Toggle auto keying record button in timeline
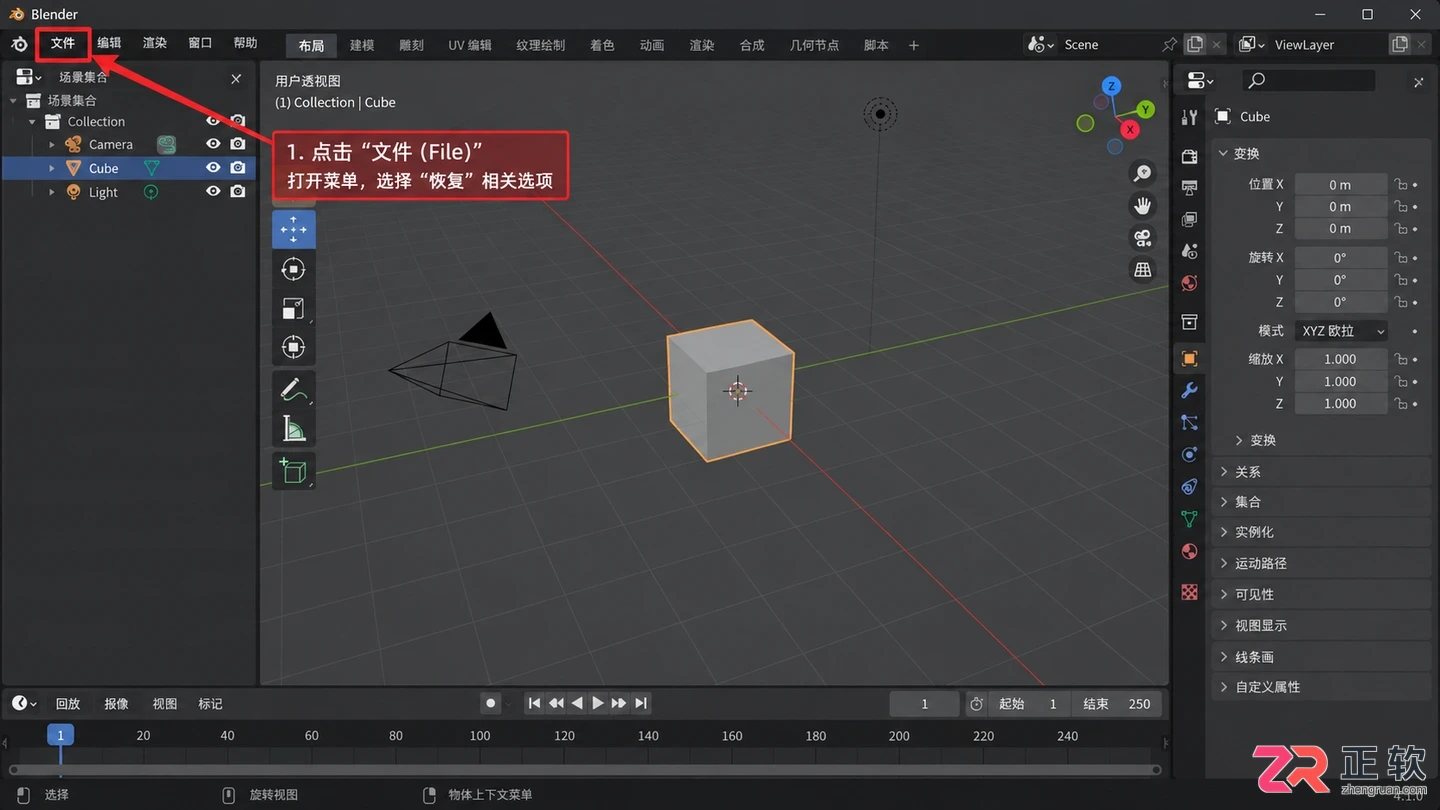The width and height of the screenshot is (1440, 810). (490, 703)
